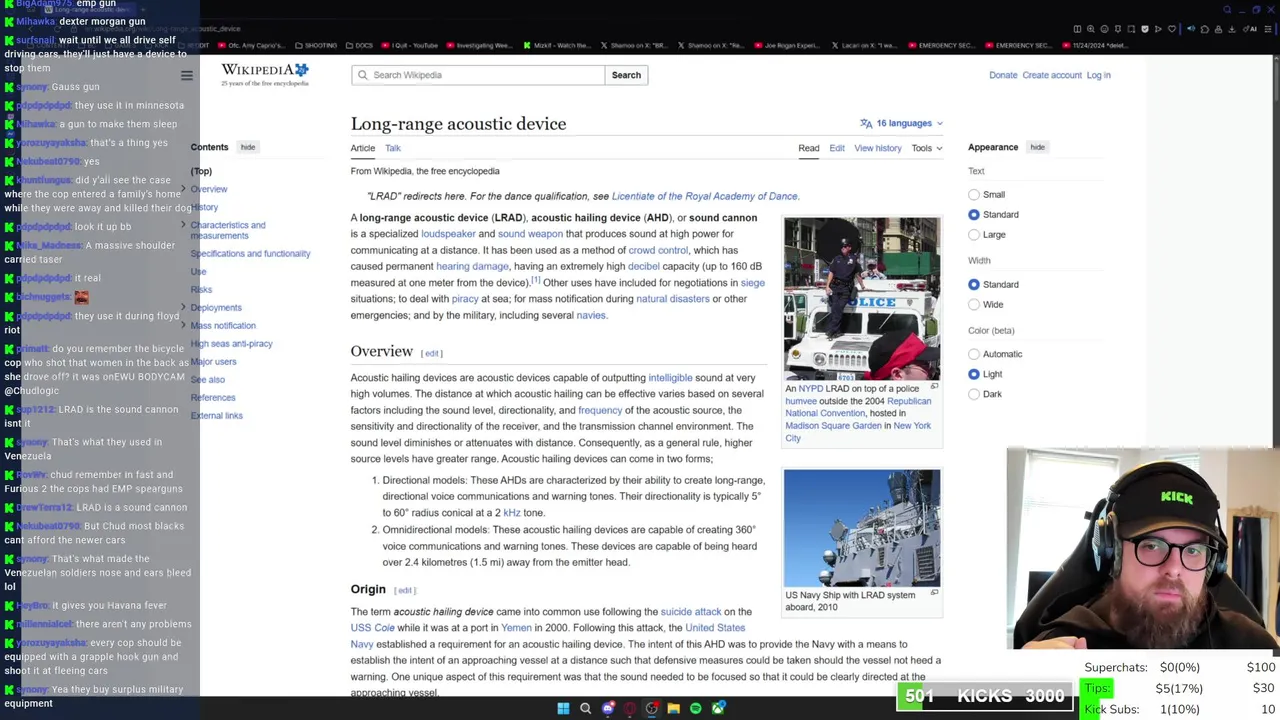Follow the USS Cole link
Screen dimensions: 1280x720
pyautogui.click(x=373, y=628)
